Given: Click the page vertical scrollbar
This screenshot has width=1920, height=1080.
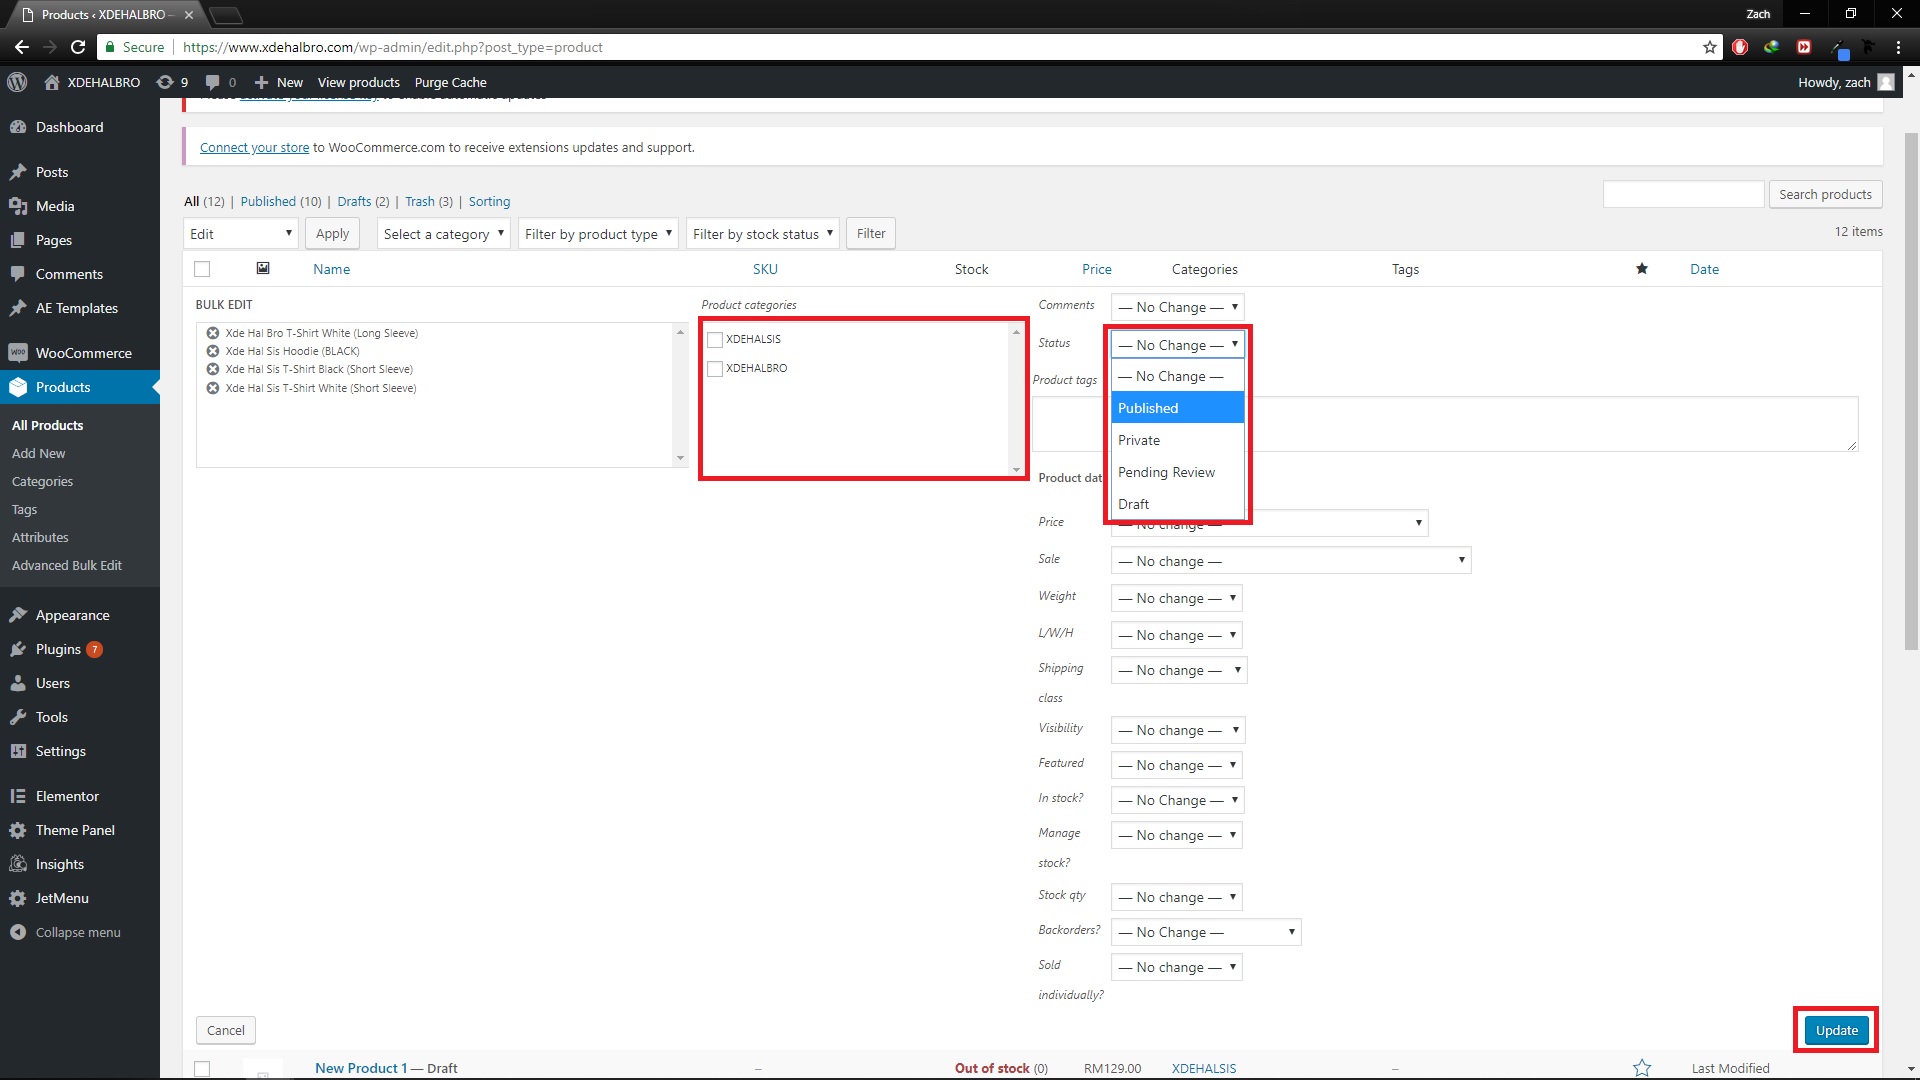Looking at the screenshot, I should pos(1911,390).
